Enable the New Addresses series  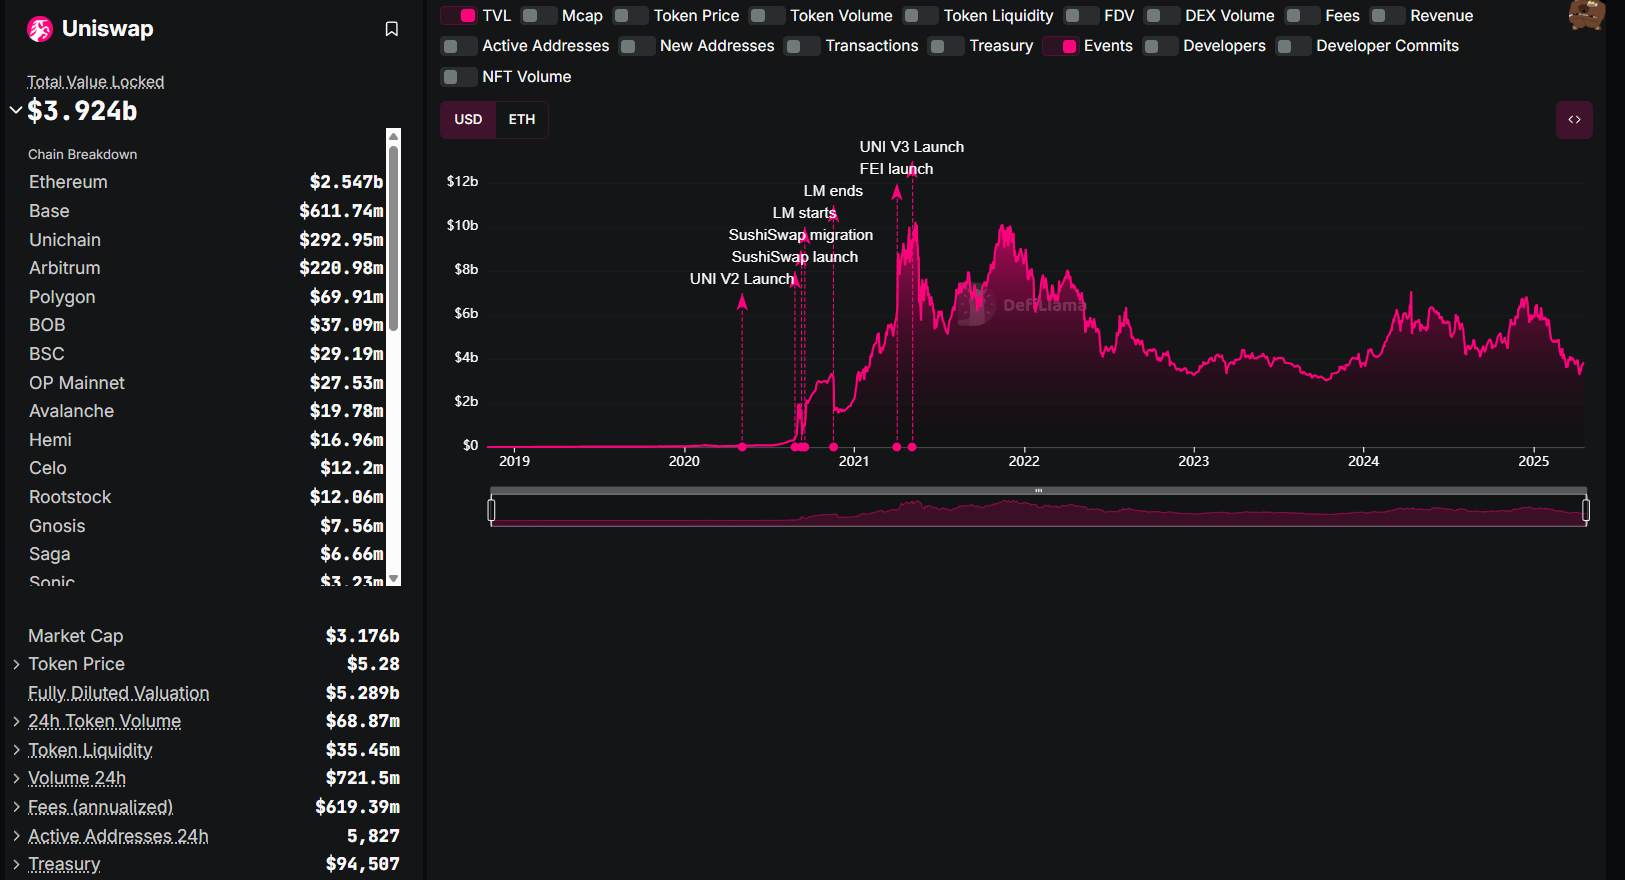[x=637, y=46]
